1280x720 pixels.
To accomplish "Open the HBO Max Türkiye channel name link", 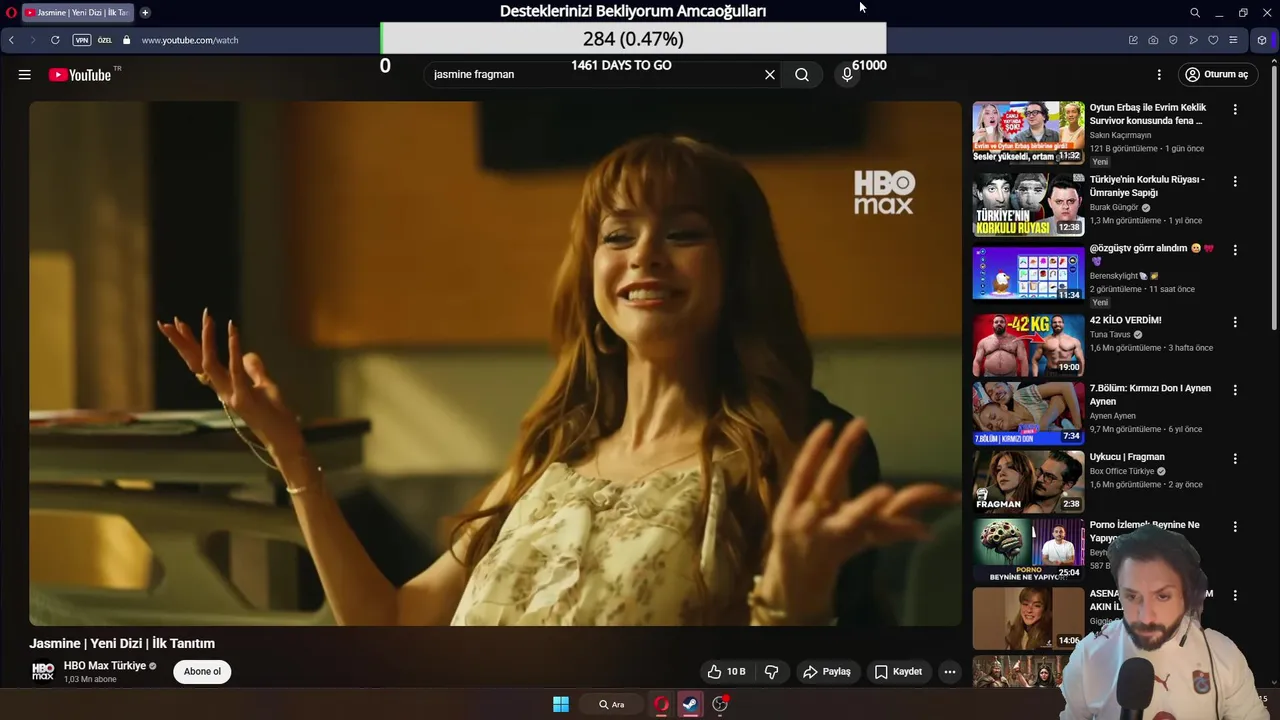I will pos(105,666).
